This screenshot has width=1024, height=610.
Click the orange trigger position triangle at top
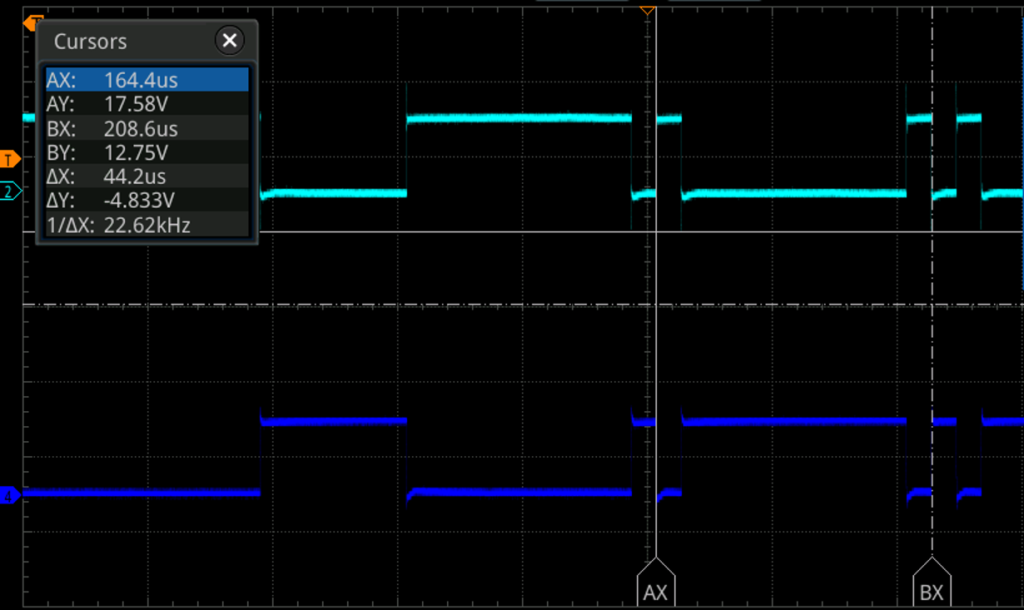click(647, 10)
